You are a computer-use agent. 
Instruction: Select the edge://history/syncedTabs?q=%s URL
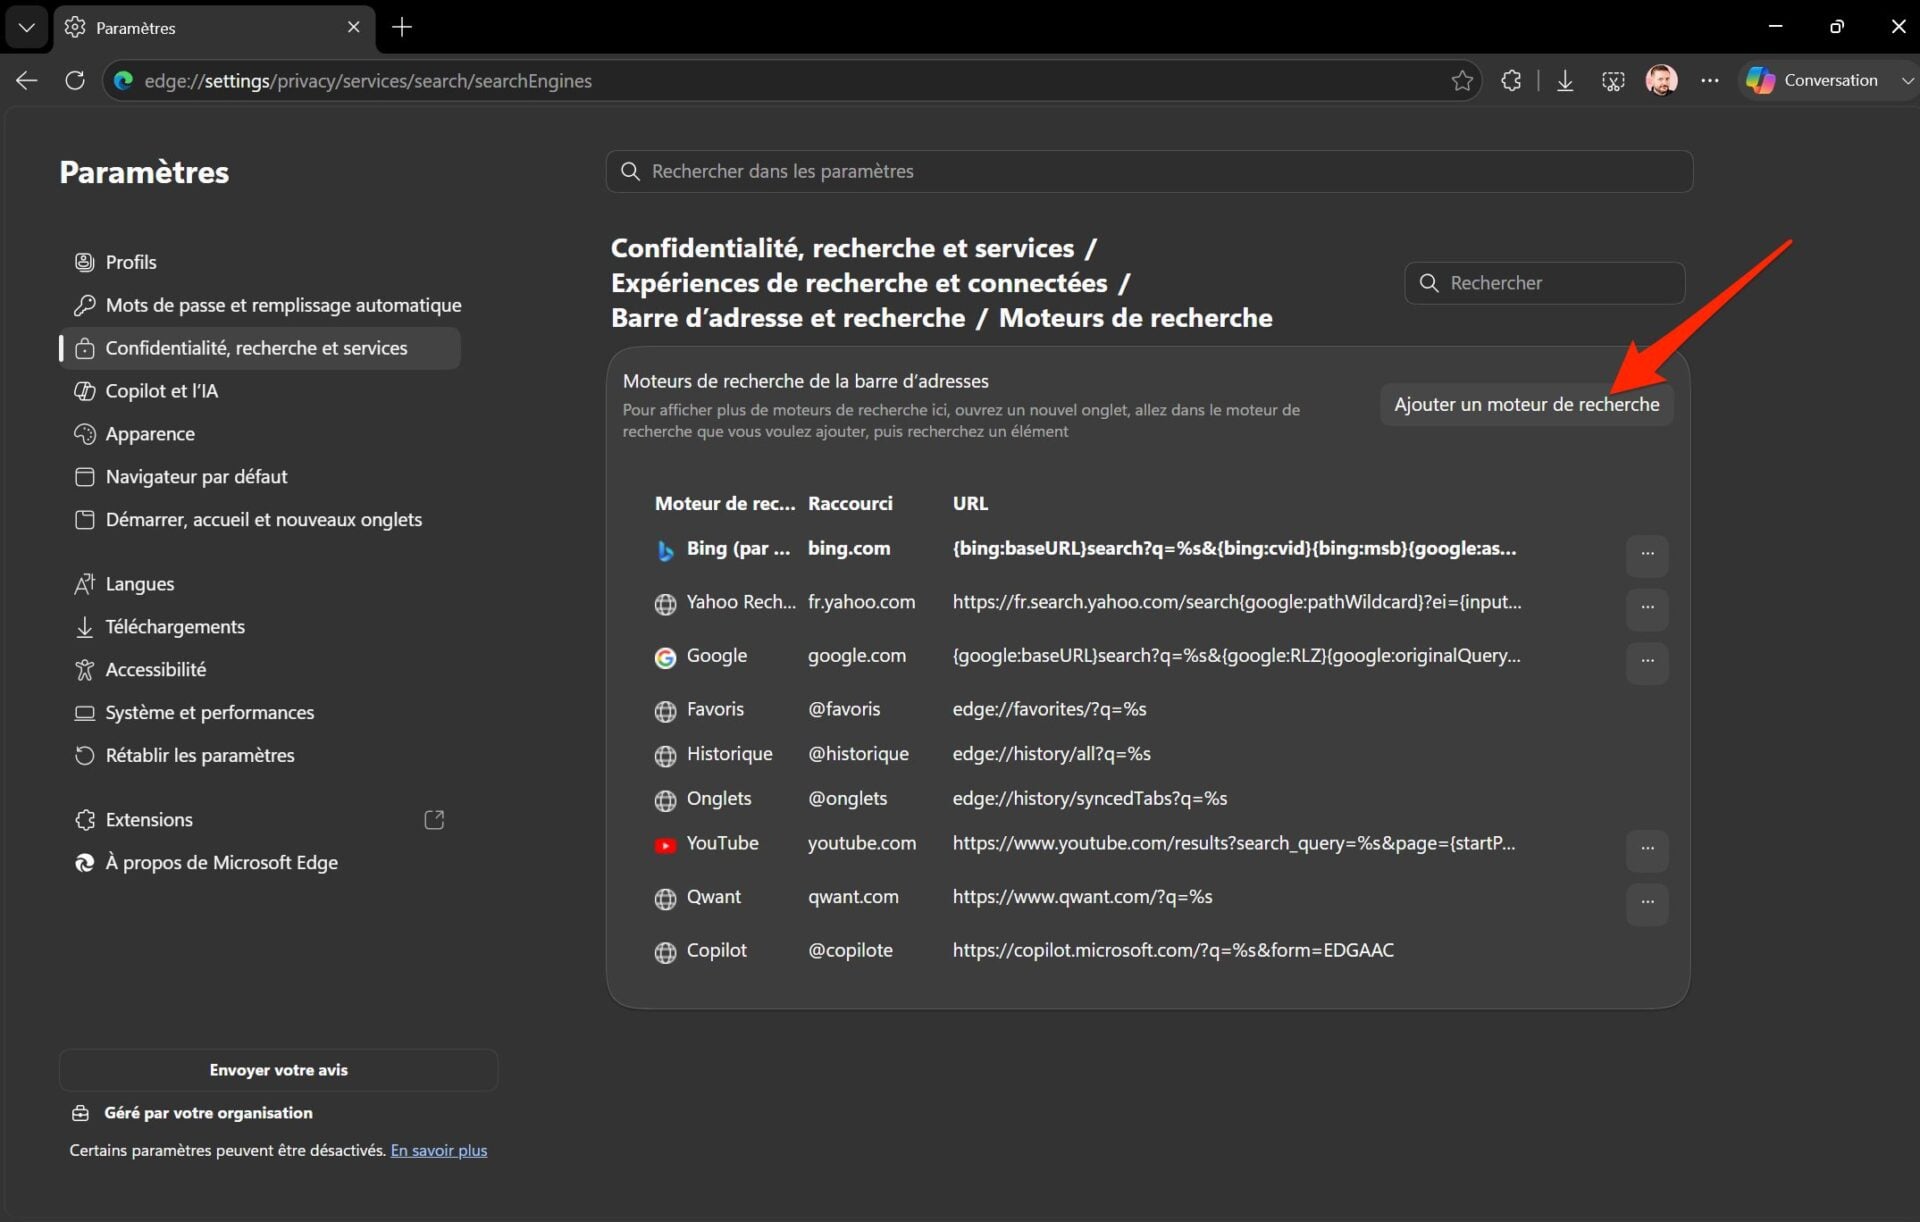(x=1090, y=799)
